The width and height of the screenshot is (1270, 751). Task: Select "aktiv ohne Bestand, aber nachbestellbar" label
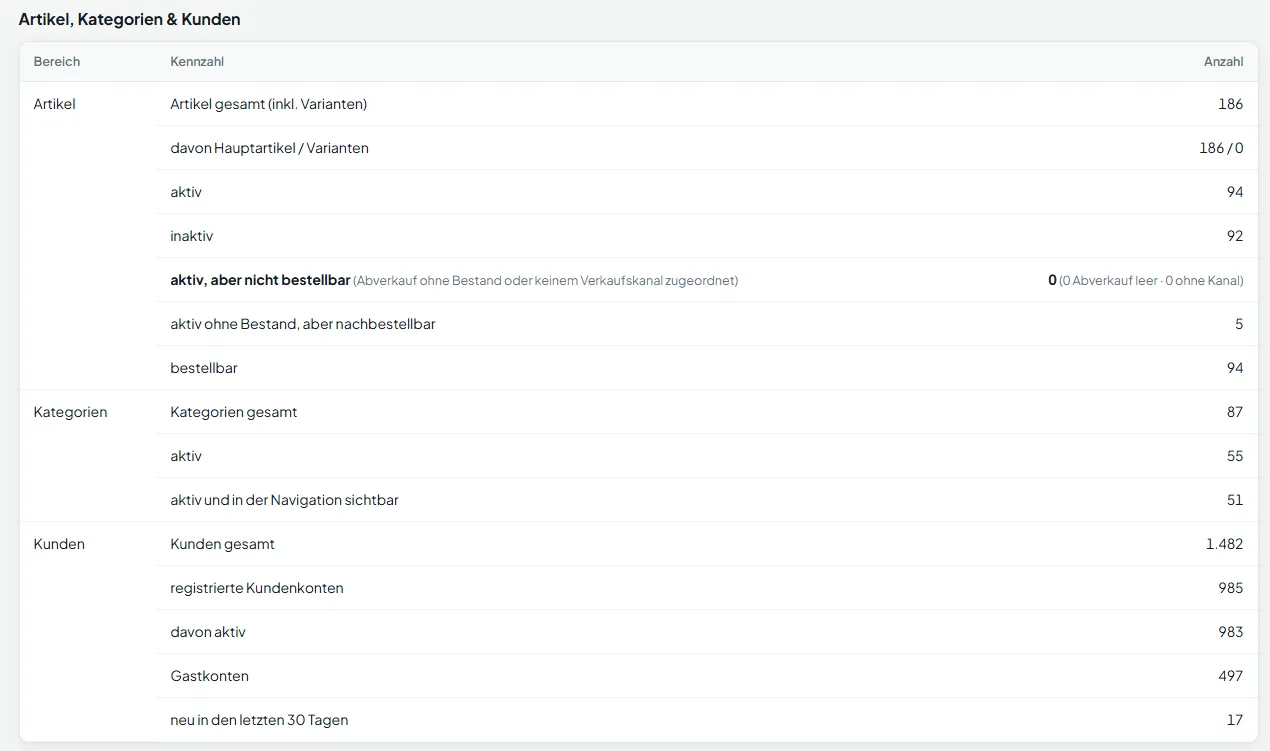coord(303,324)
